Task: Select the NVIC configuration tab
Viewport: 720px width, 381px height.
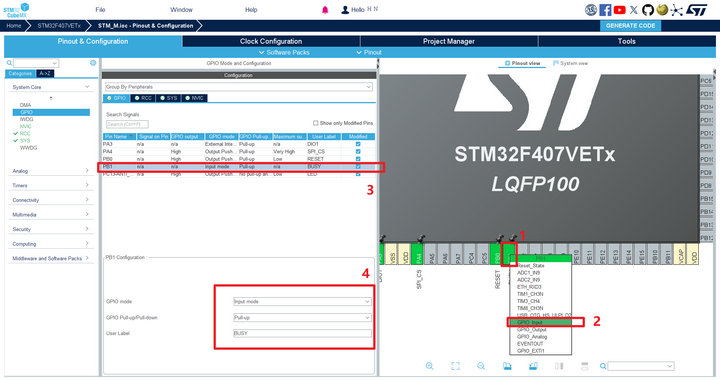Action: tap(194, 98)
